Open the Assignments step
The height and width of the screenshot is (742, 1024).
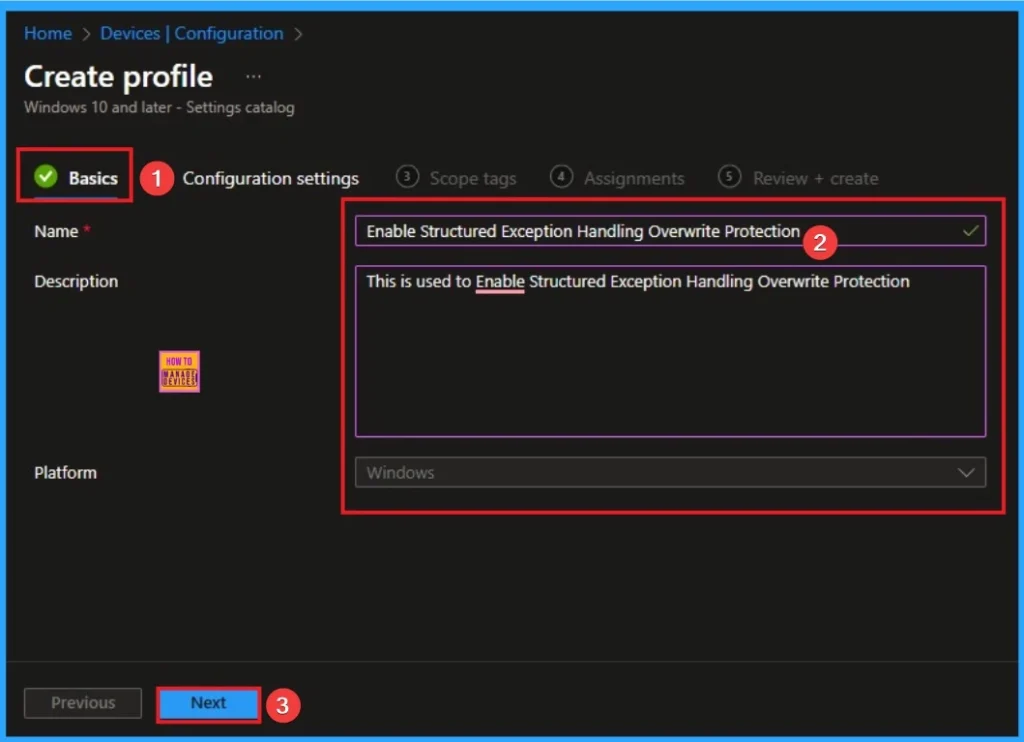click(x=634, y=178)
